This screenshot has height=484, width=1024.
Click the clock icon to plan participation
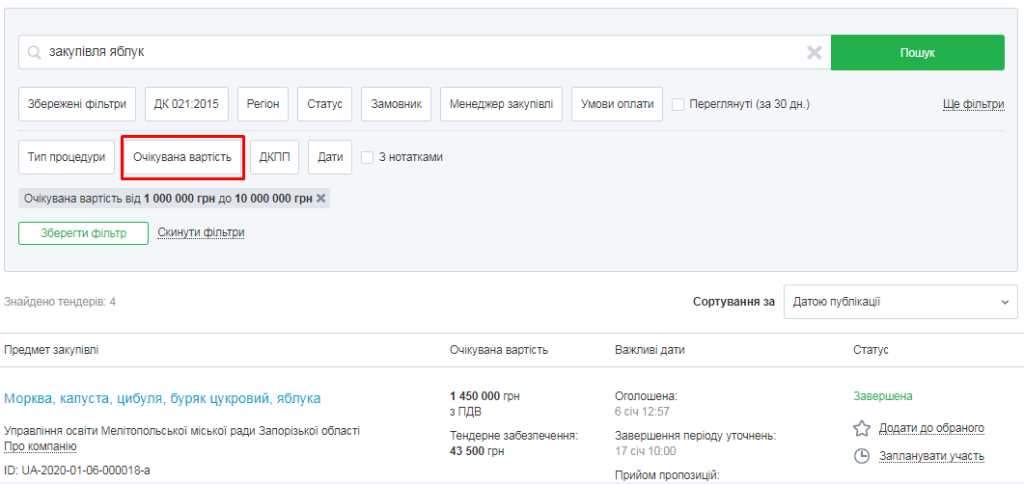[861, 456]
